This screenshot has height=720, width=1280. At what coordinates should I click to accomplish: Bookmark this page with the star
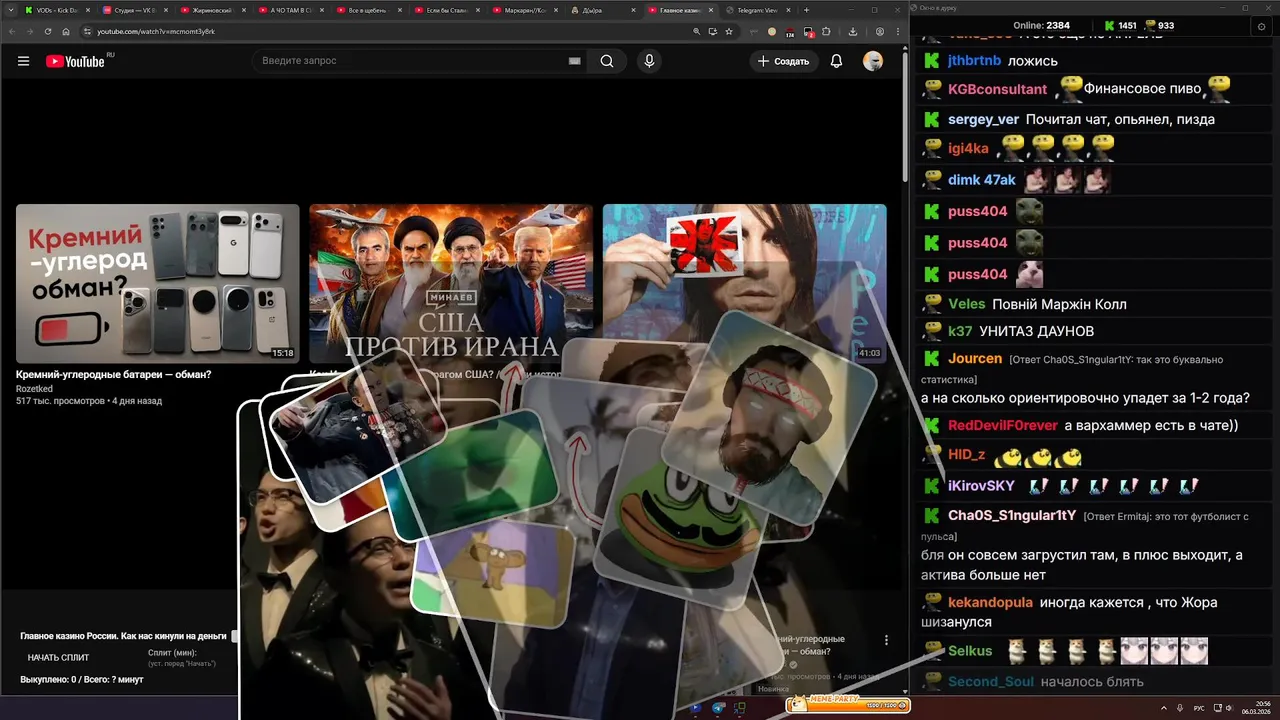(x=729, y=31)
